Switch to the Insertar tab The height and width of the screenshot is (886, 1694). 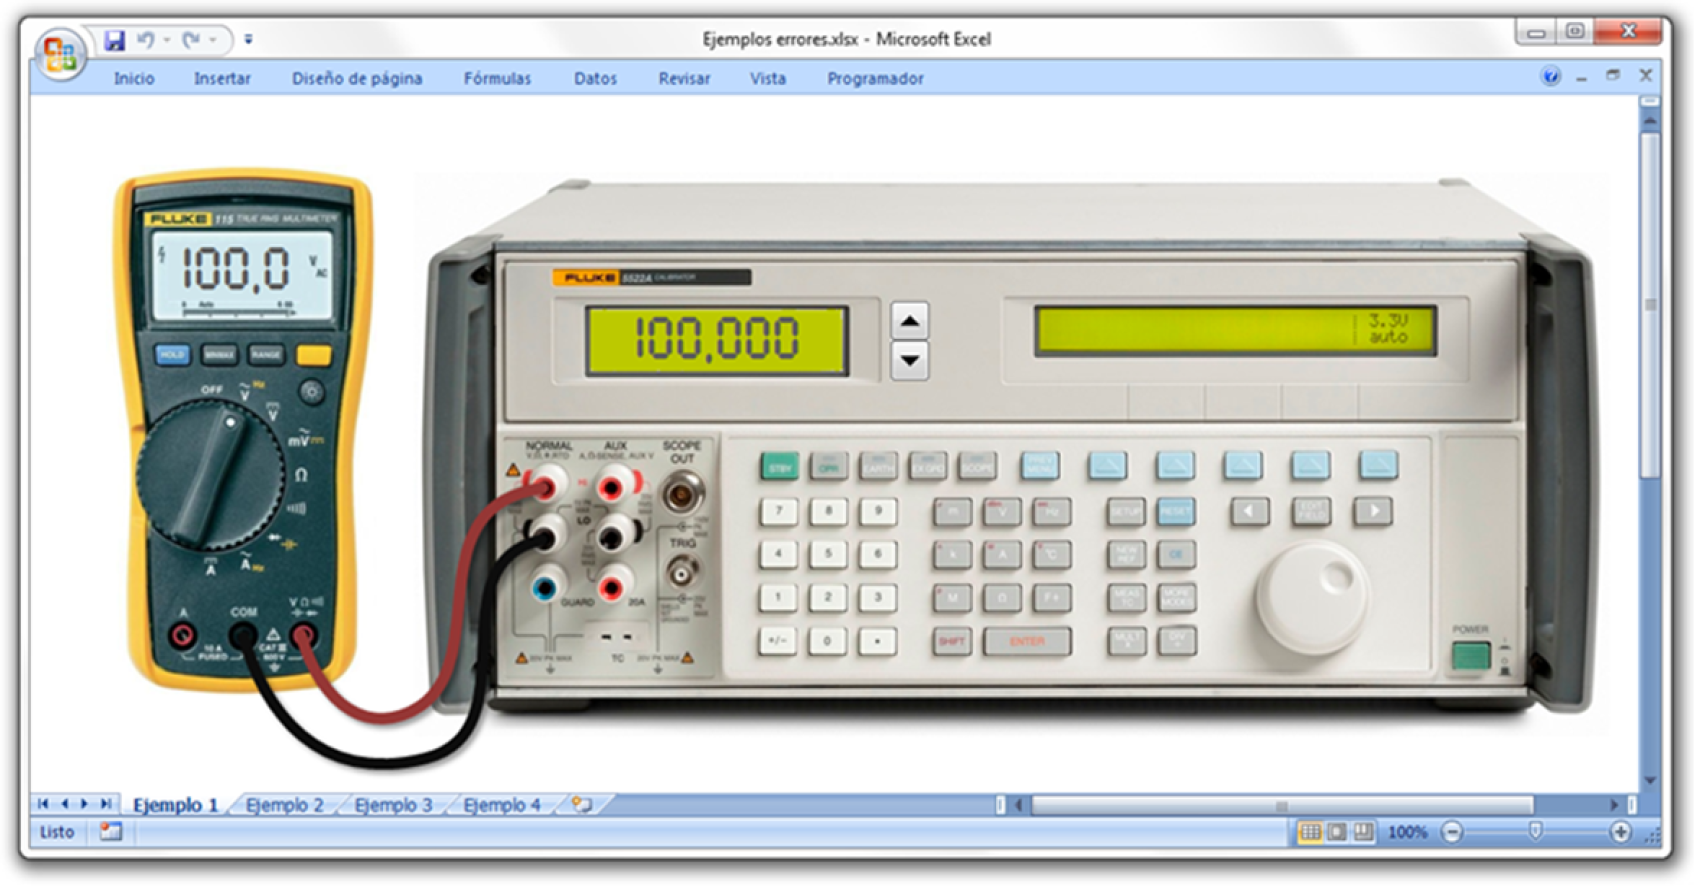(x=222, y=78)
